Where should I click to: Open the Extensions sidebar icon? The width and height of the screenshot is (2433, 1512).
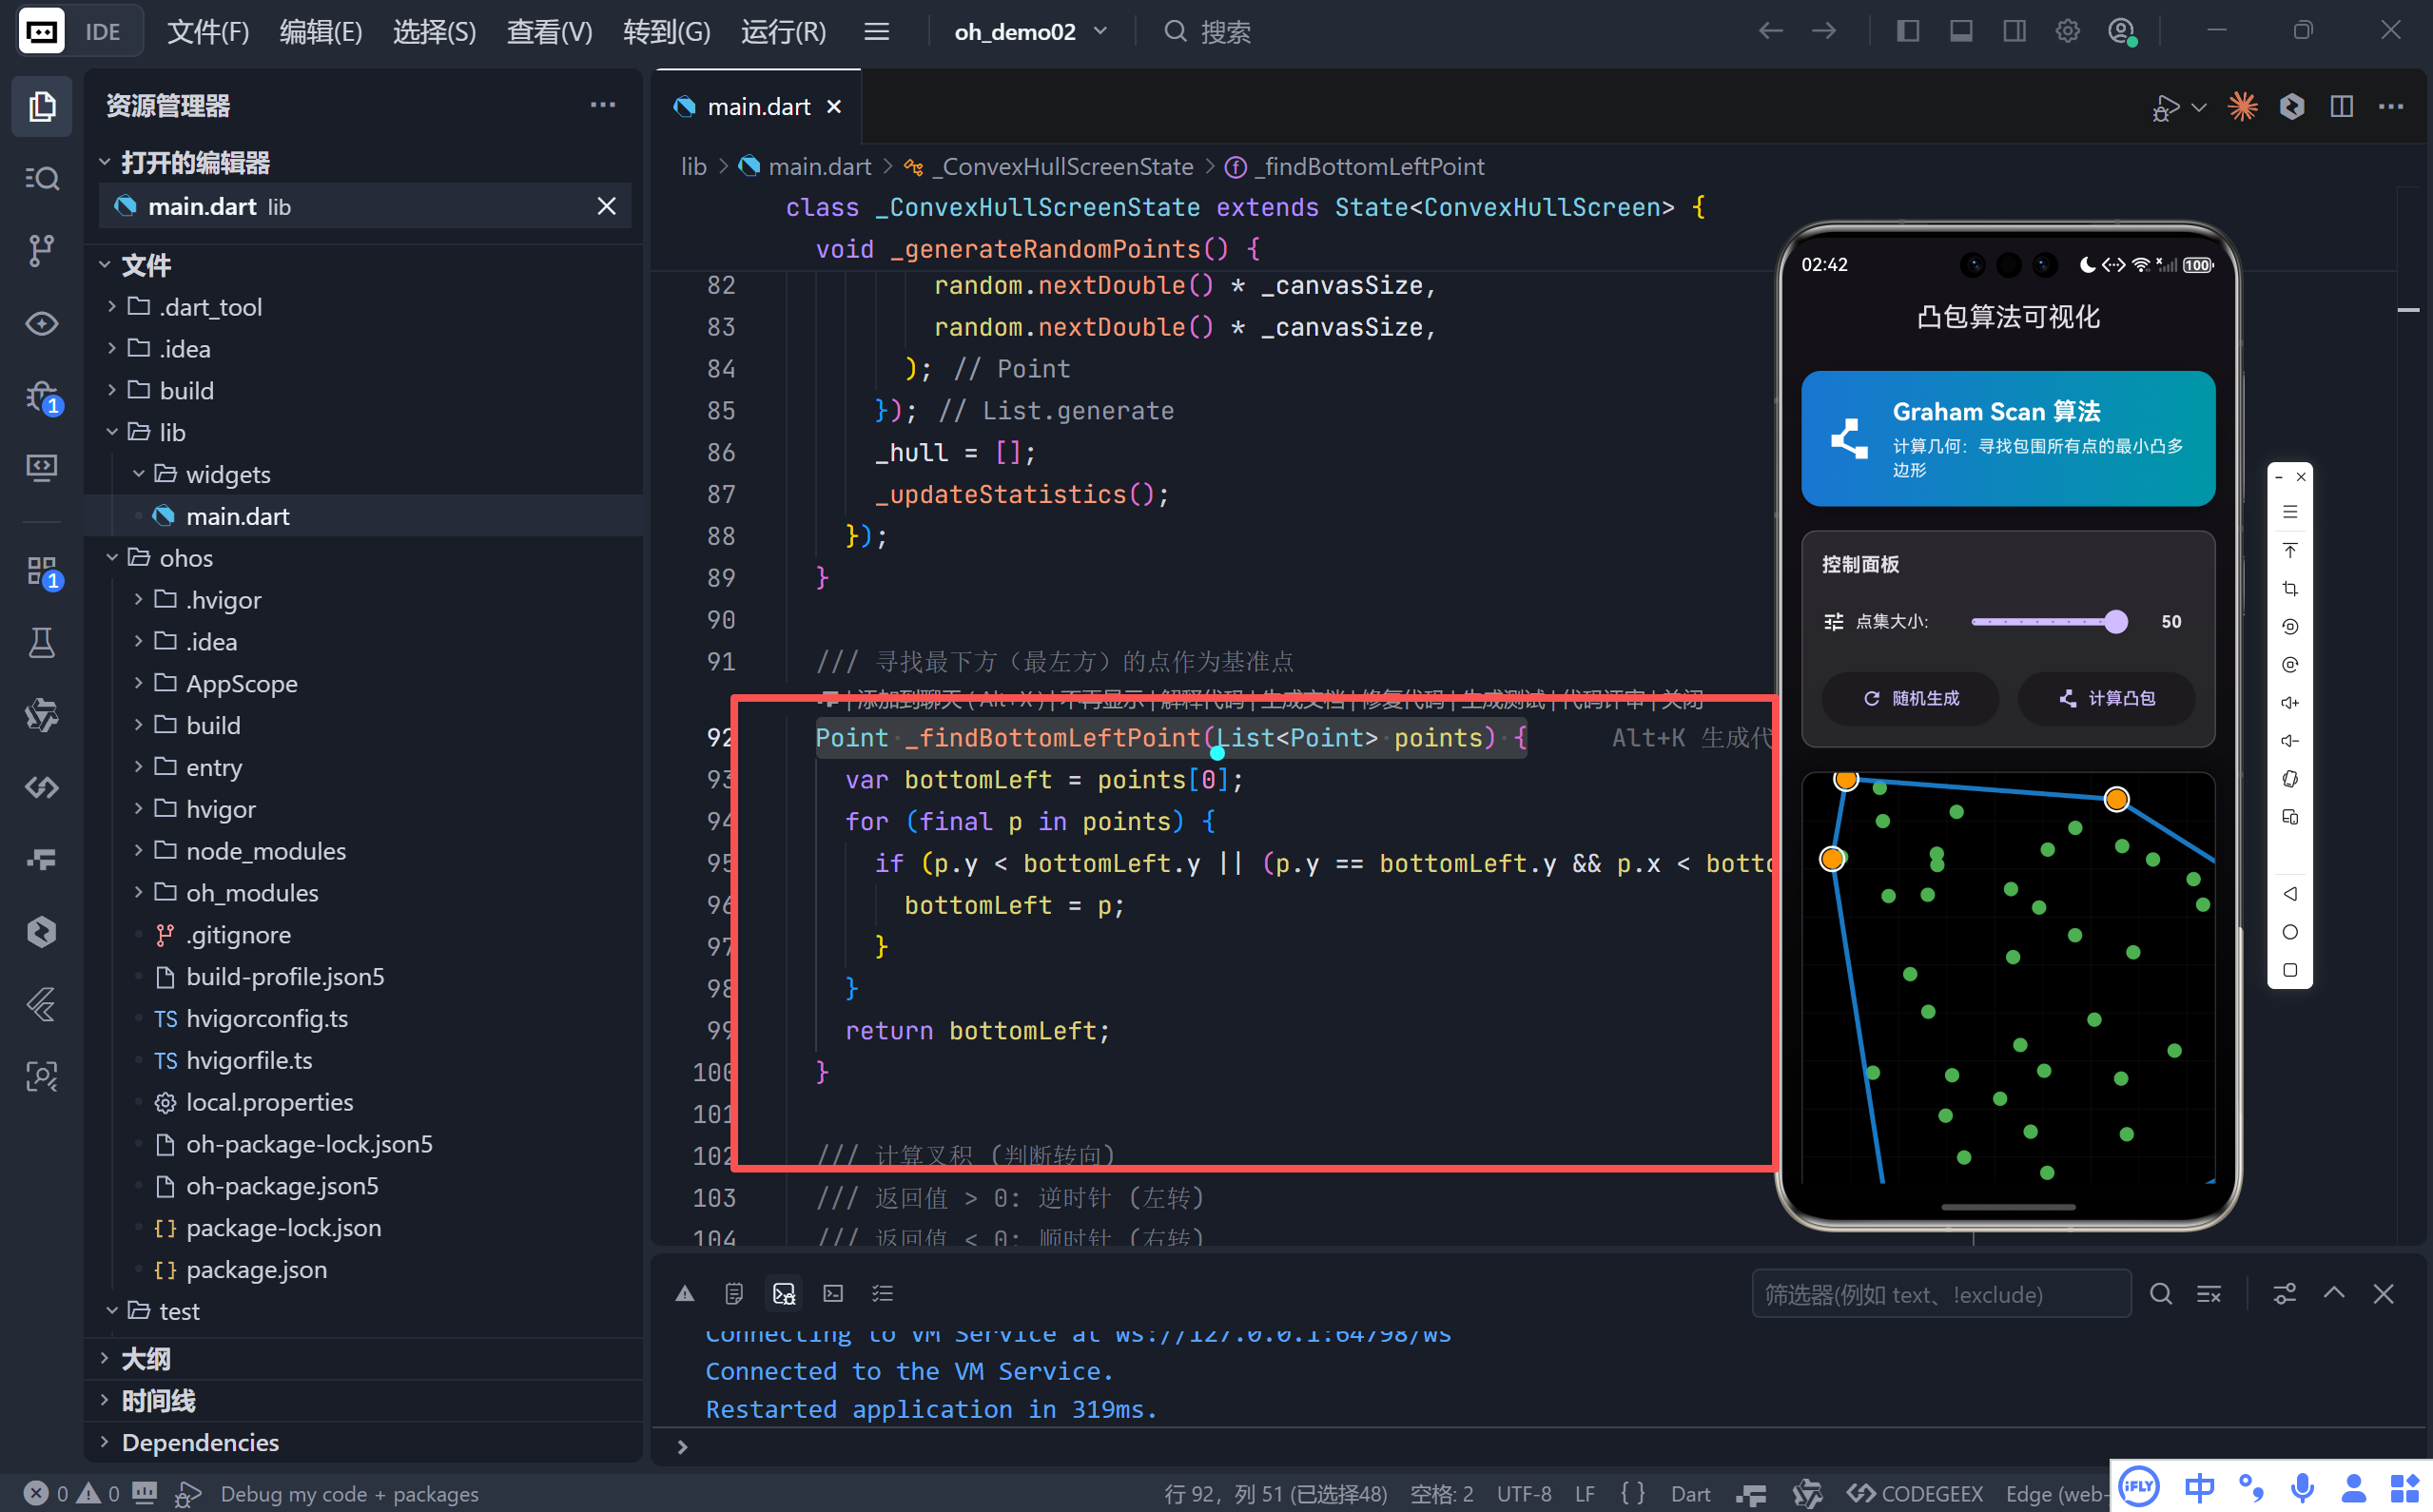click(41, 571)
